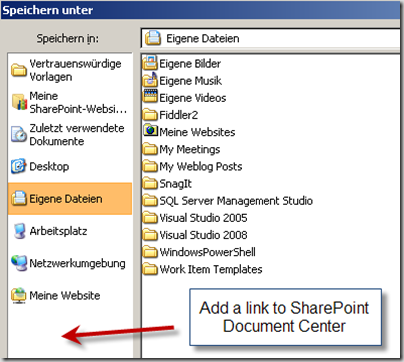Click the Fiddler2 folder icon

point(150,115)
